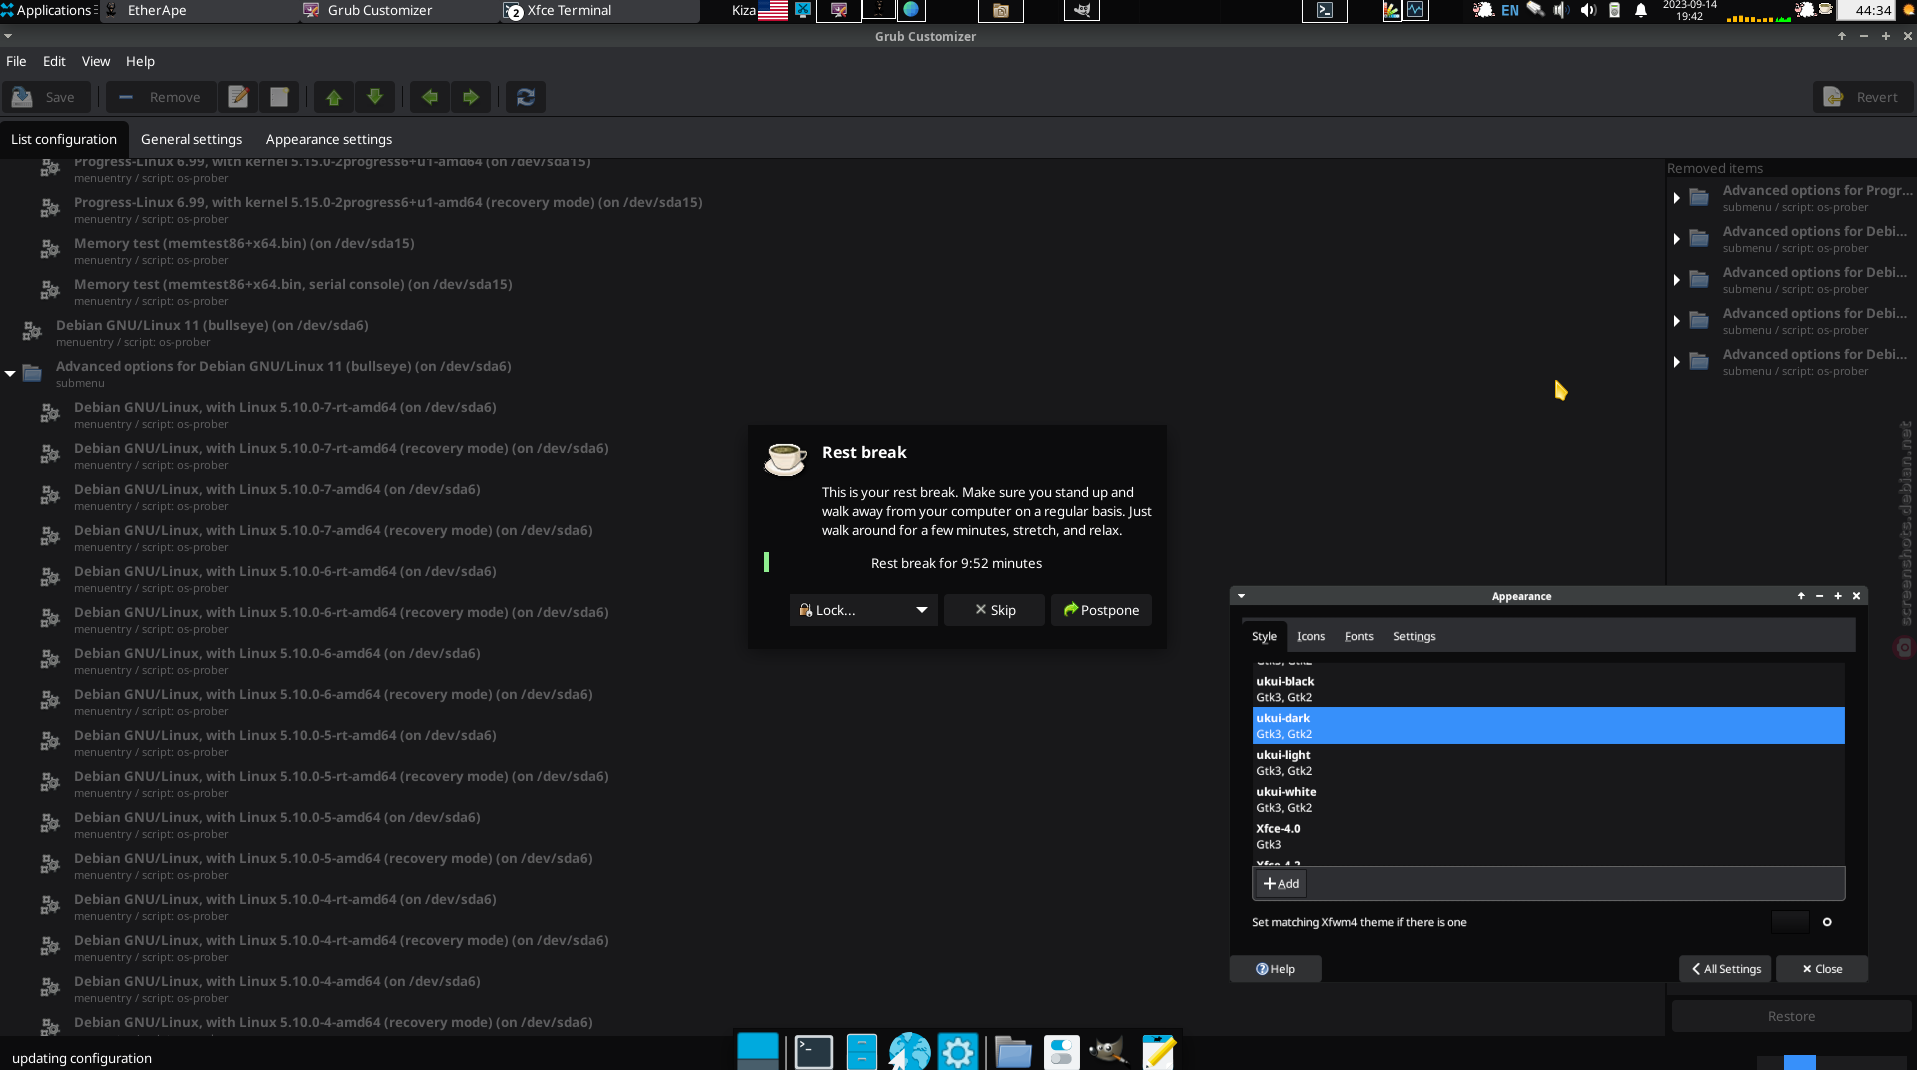The height and width of the screenshot is (1070, 1917).
Task: Switch to General settings tab
Action: point(191,139)
